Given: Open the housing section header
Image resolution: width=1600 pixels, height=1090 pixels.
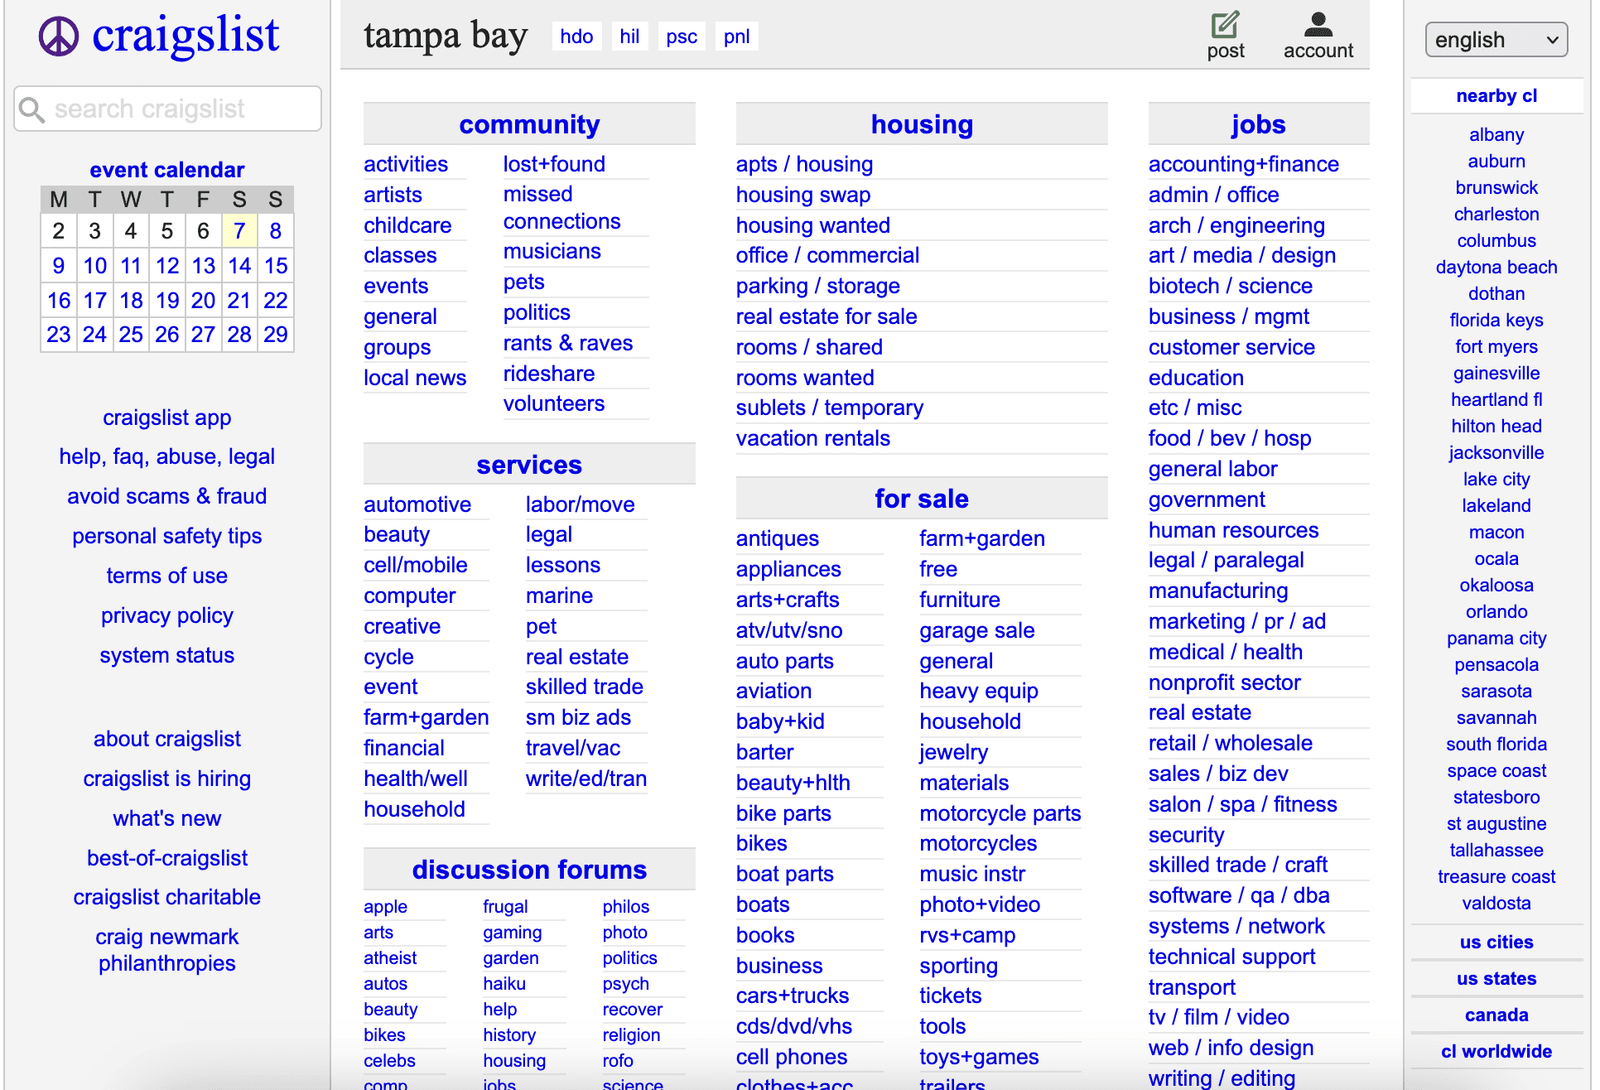Looking at the screenshot, I should [x=921, y=125].
